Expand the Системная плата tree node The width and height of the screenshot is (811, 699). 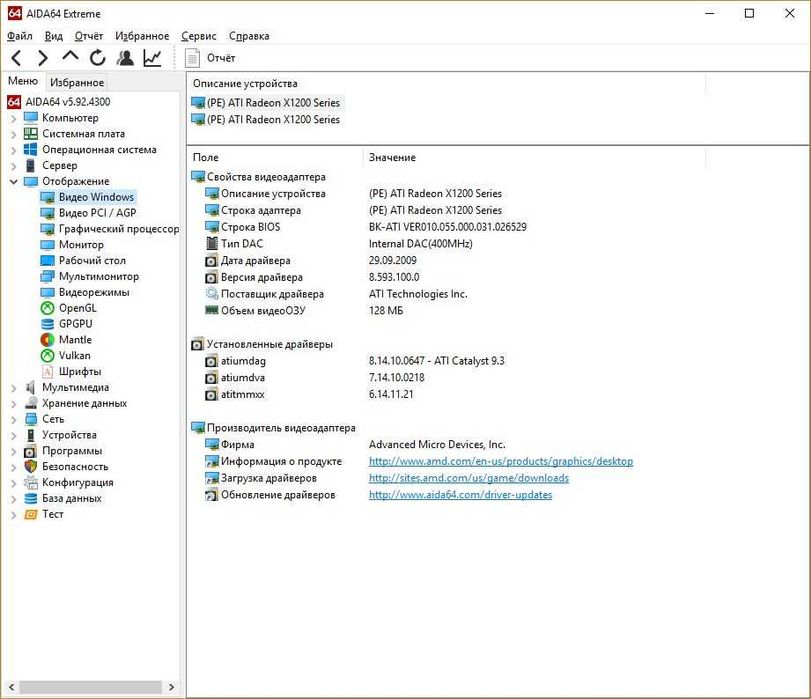click(13, 135)
